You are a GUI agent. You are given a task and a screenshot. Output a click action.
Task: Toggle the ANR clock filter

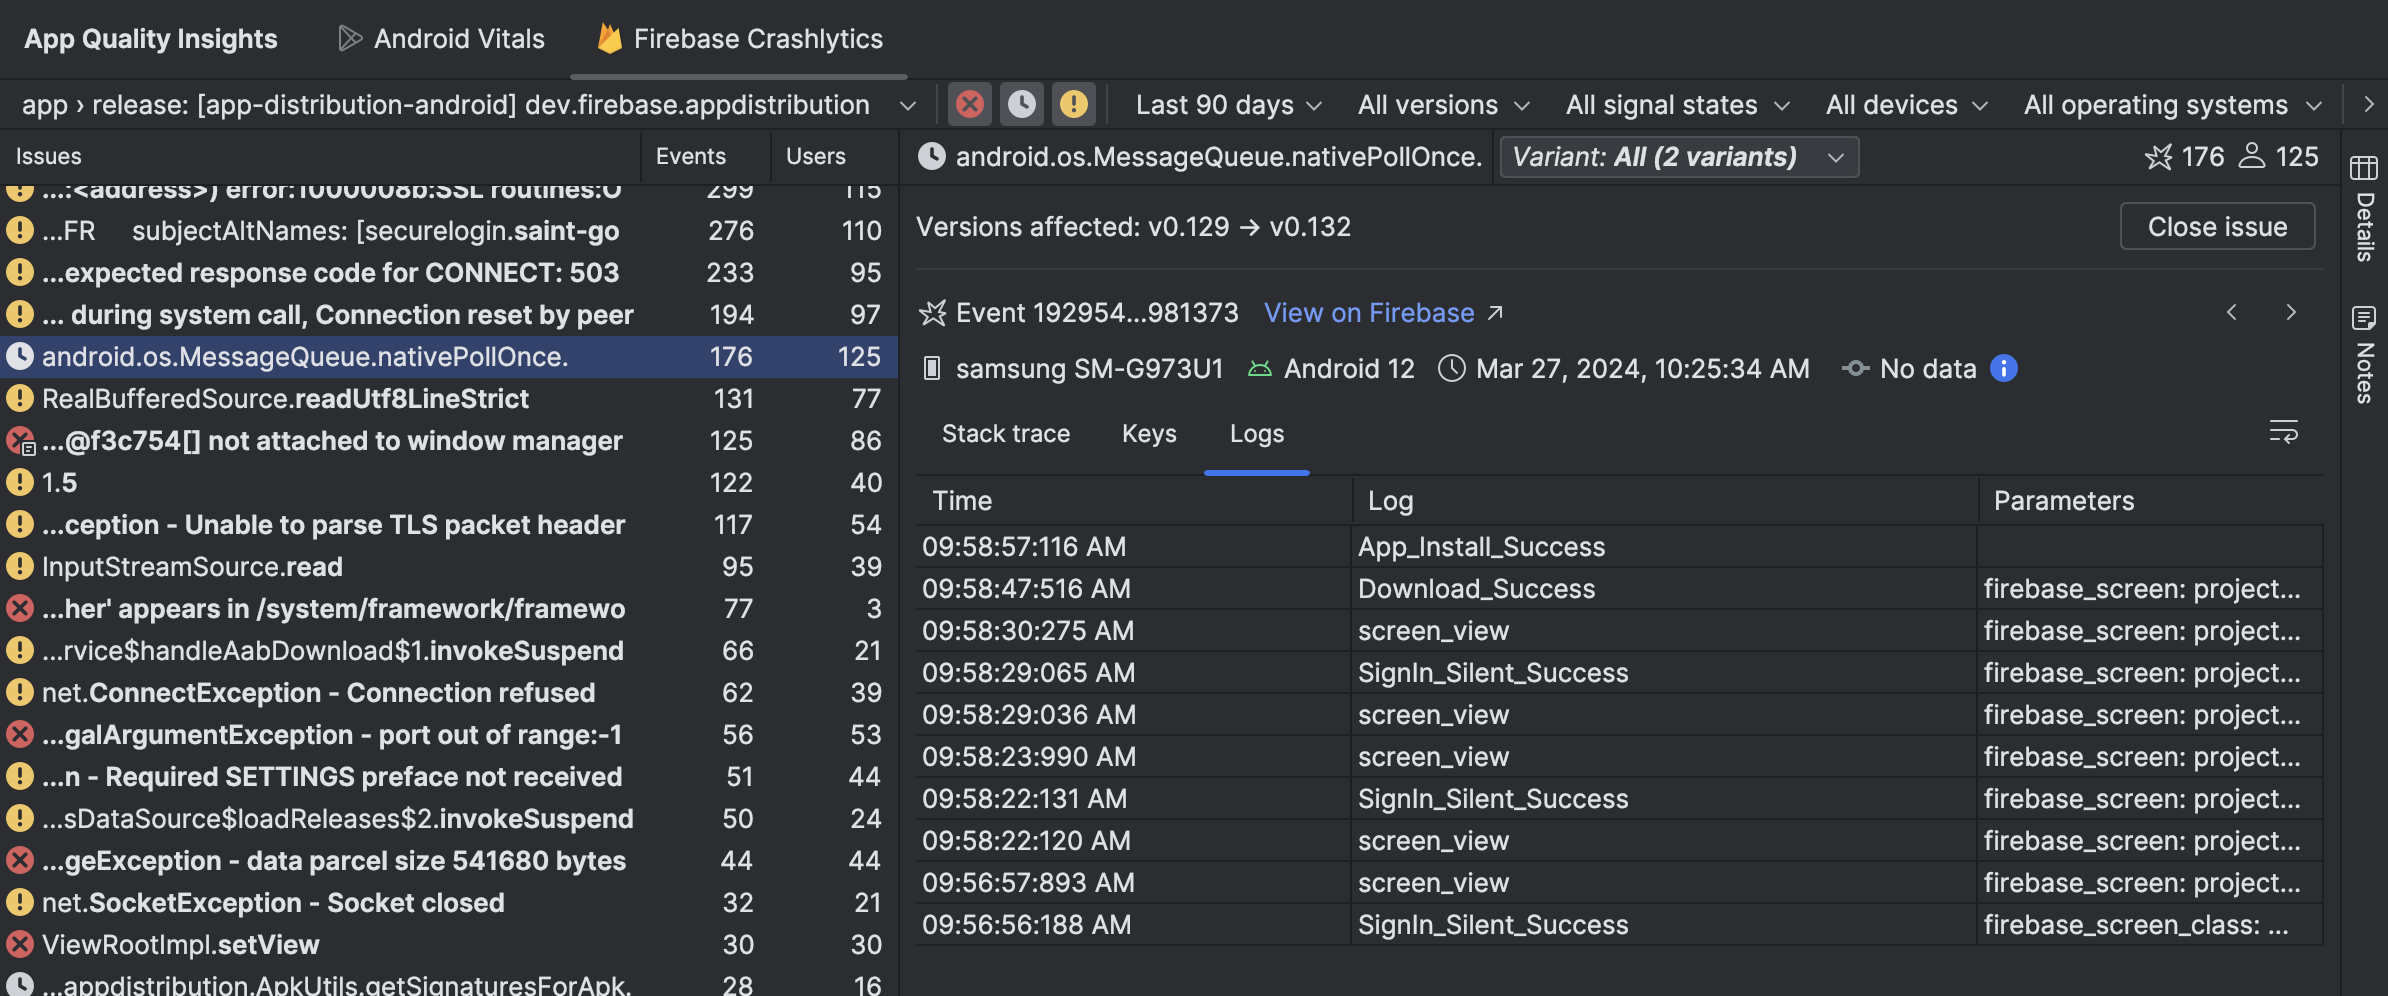(1021, 104)
